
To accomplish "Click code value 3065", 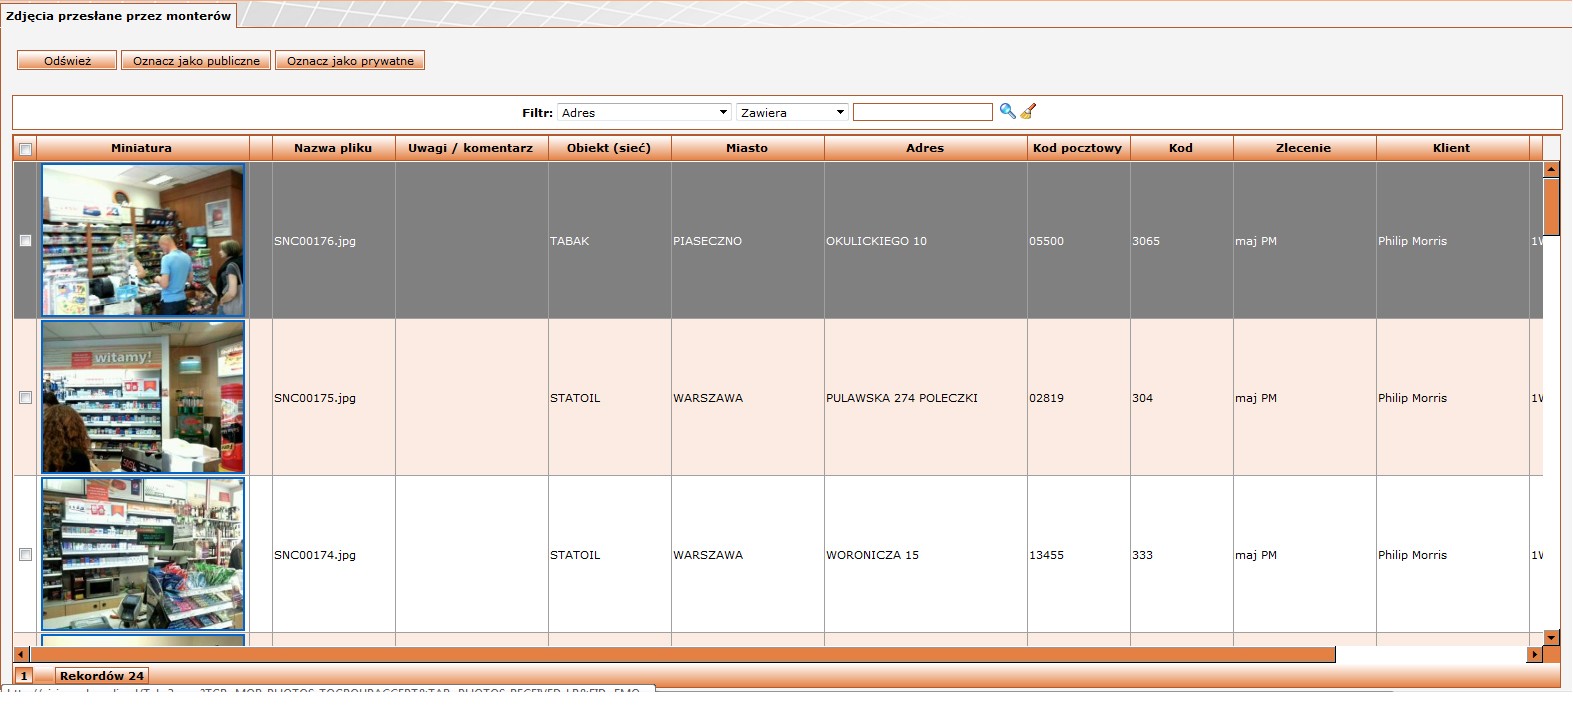I will click(1146, 241).
